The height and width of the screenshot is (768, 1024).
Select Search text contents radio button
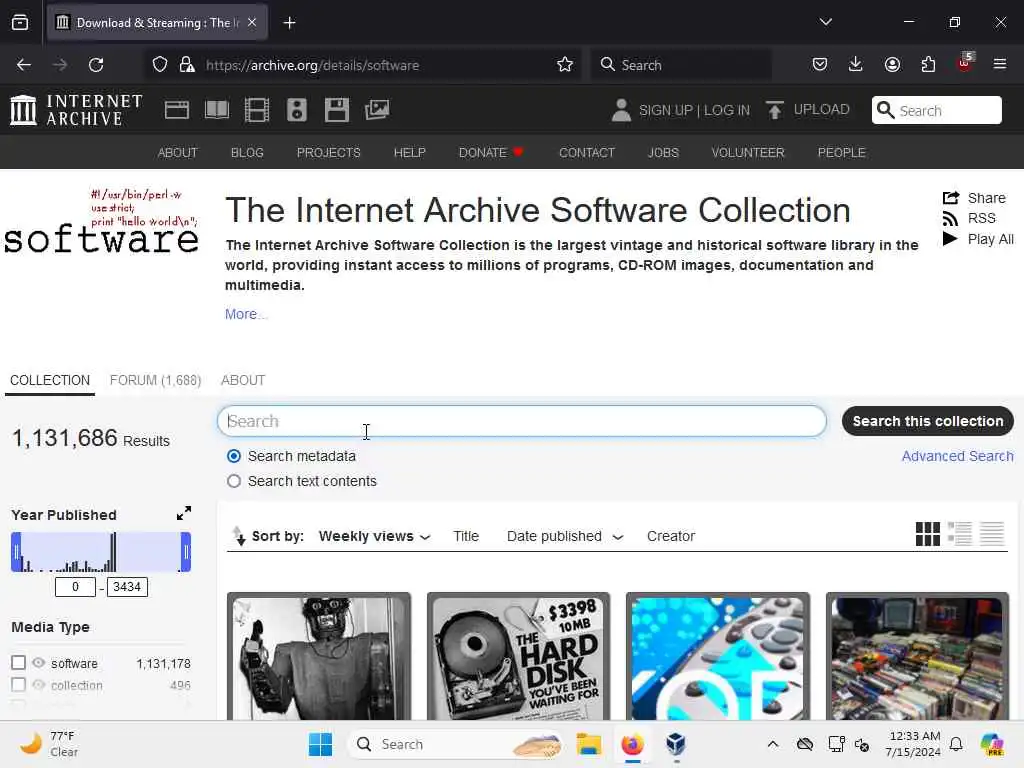coord(234,481)
